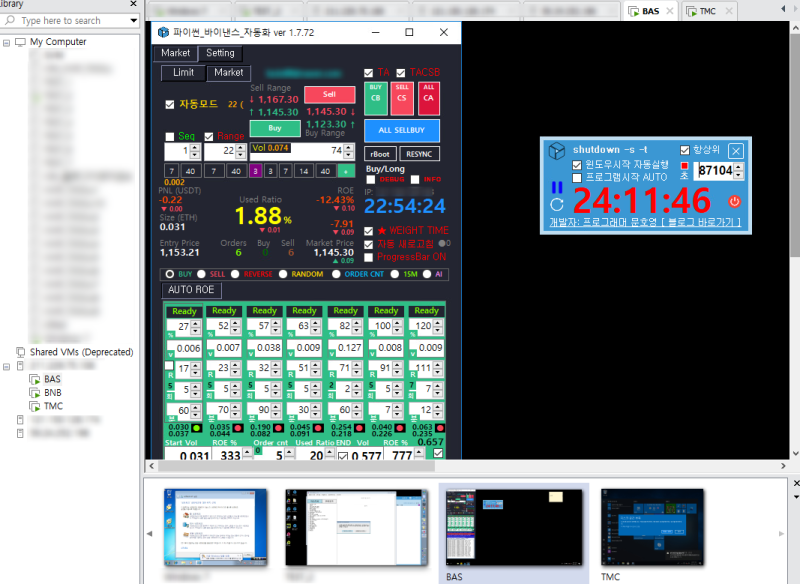Click the green BUY CB button

[x=376, y=98]
